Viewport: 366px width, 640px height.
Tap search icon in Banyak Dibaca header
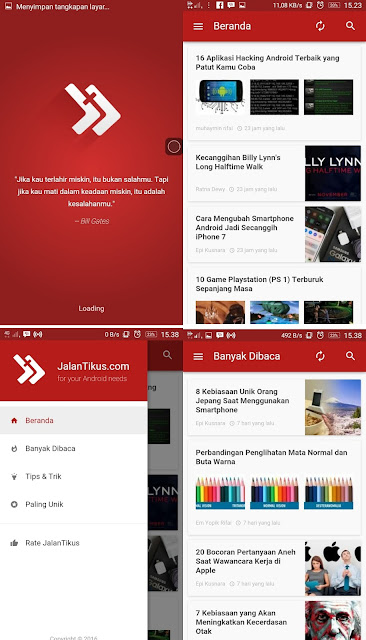350,356
